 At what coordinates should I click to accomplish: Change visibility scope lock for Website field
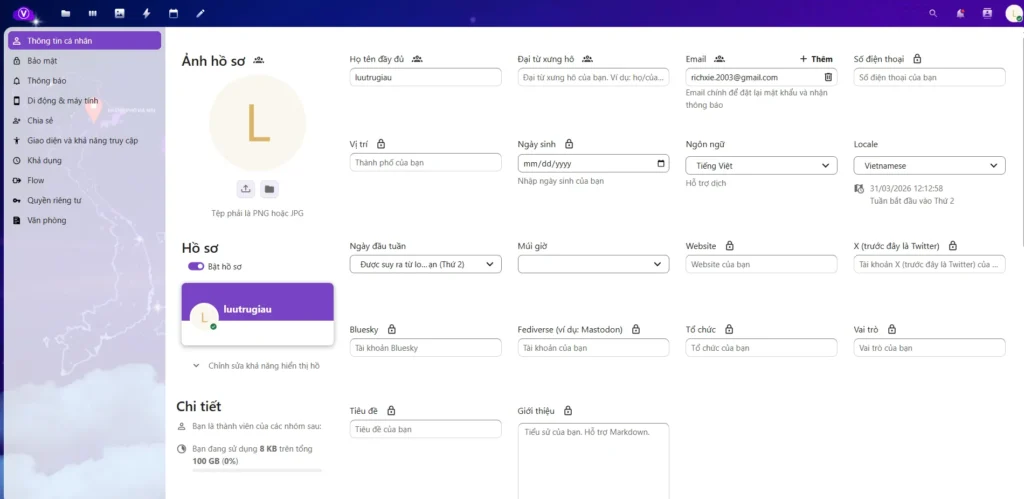coord(729,246)
